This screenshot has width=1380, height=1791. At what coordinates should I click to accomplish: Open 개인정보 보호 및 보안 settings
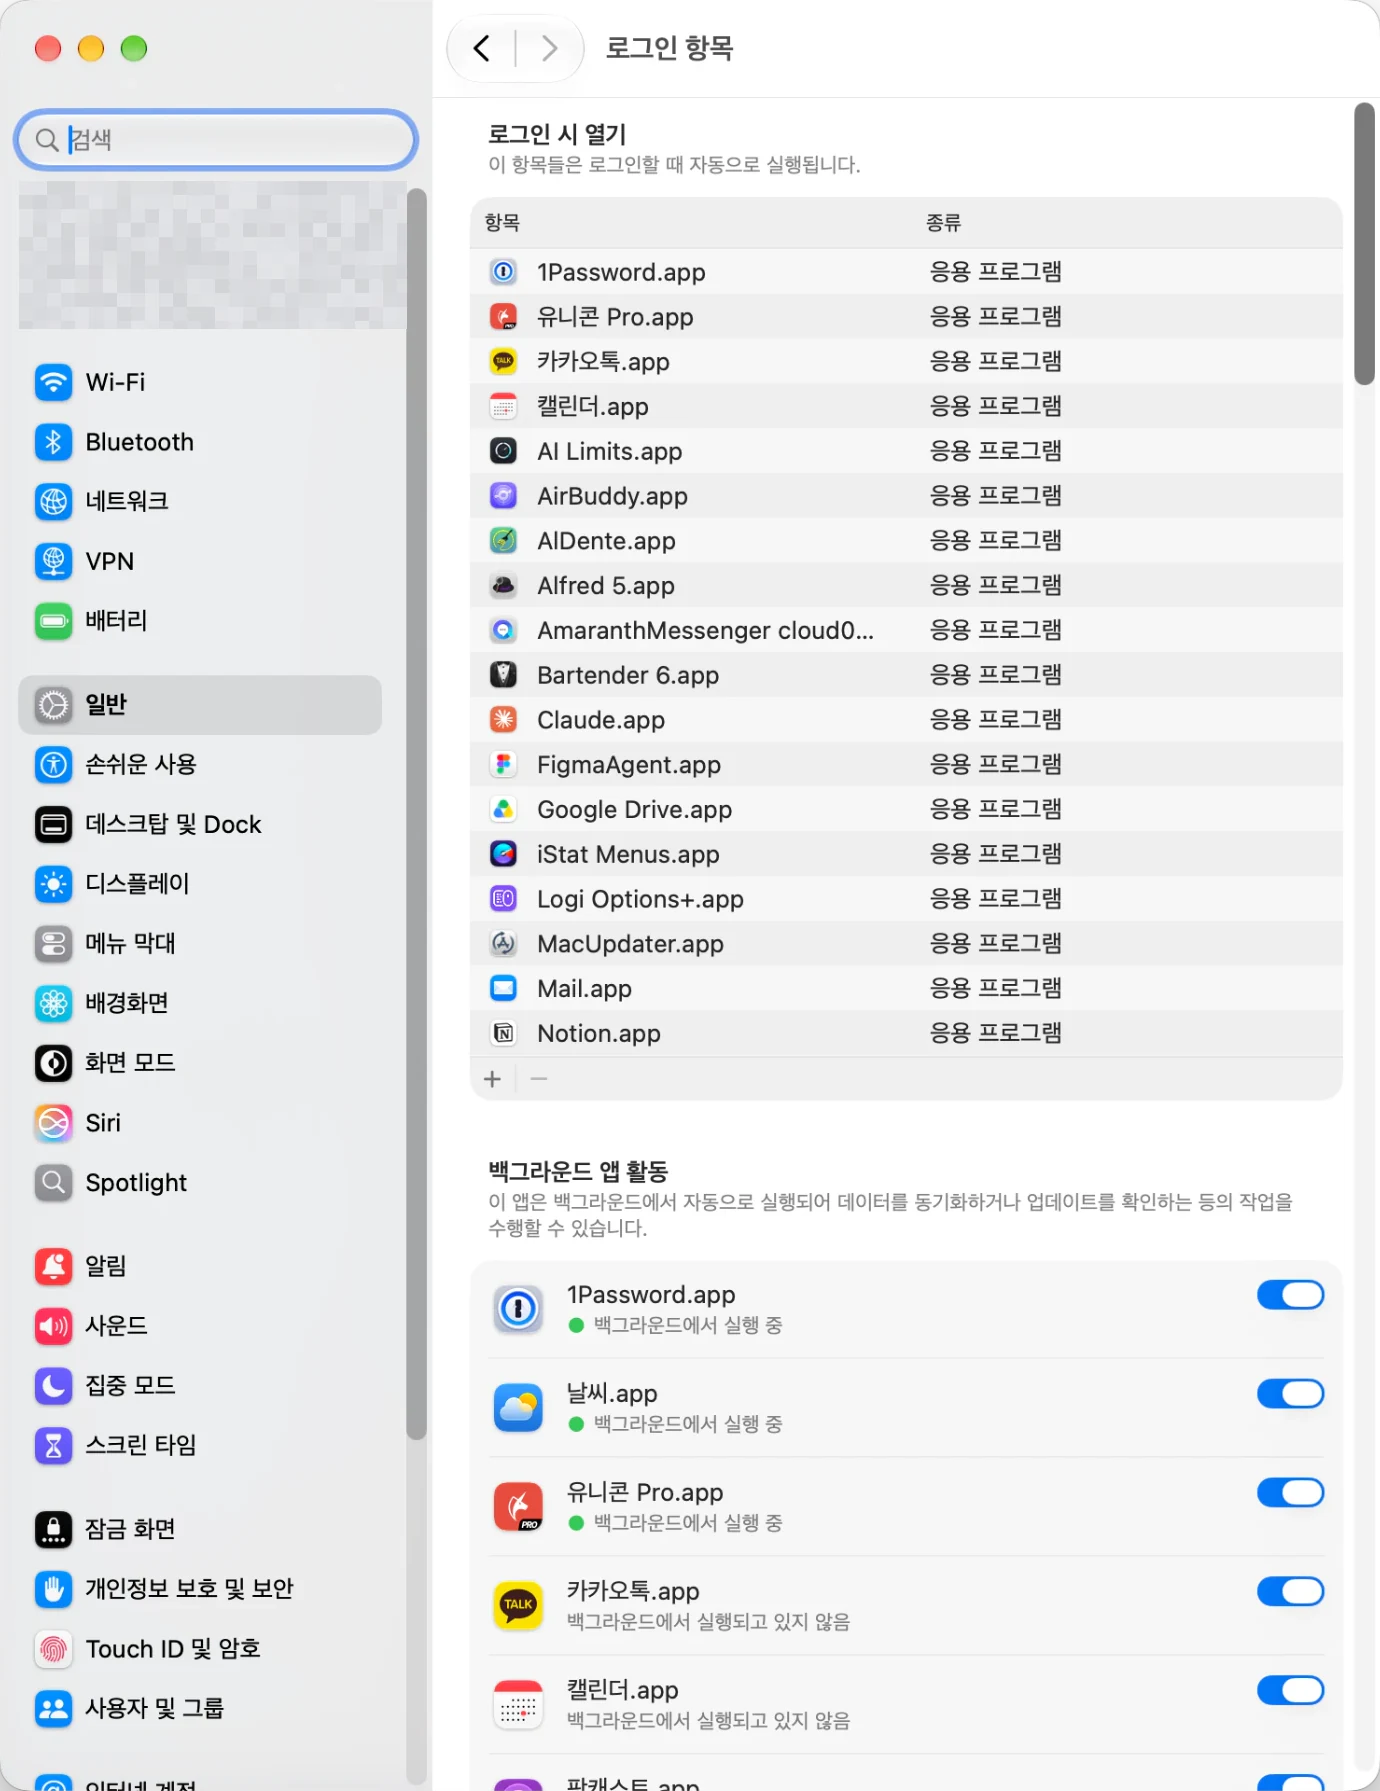(200, 1588)
